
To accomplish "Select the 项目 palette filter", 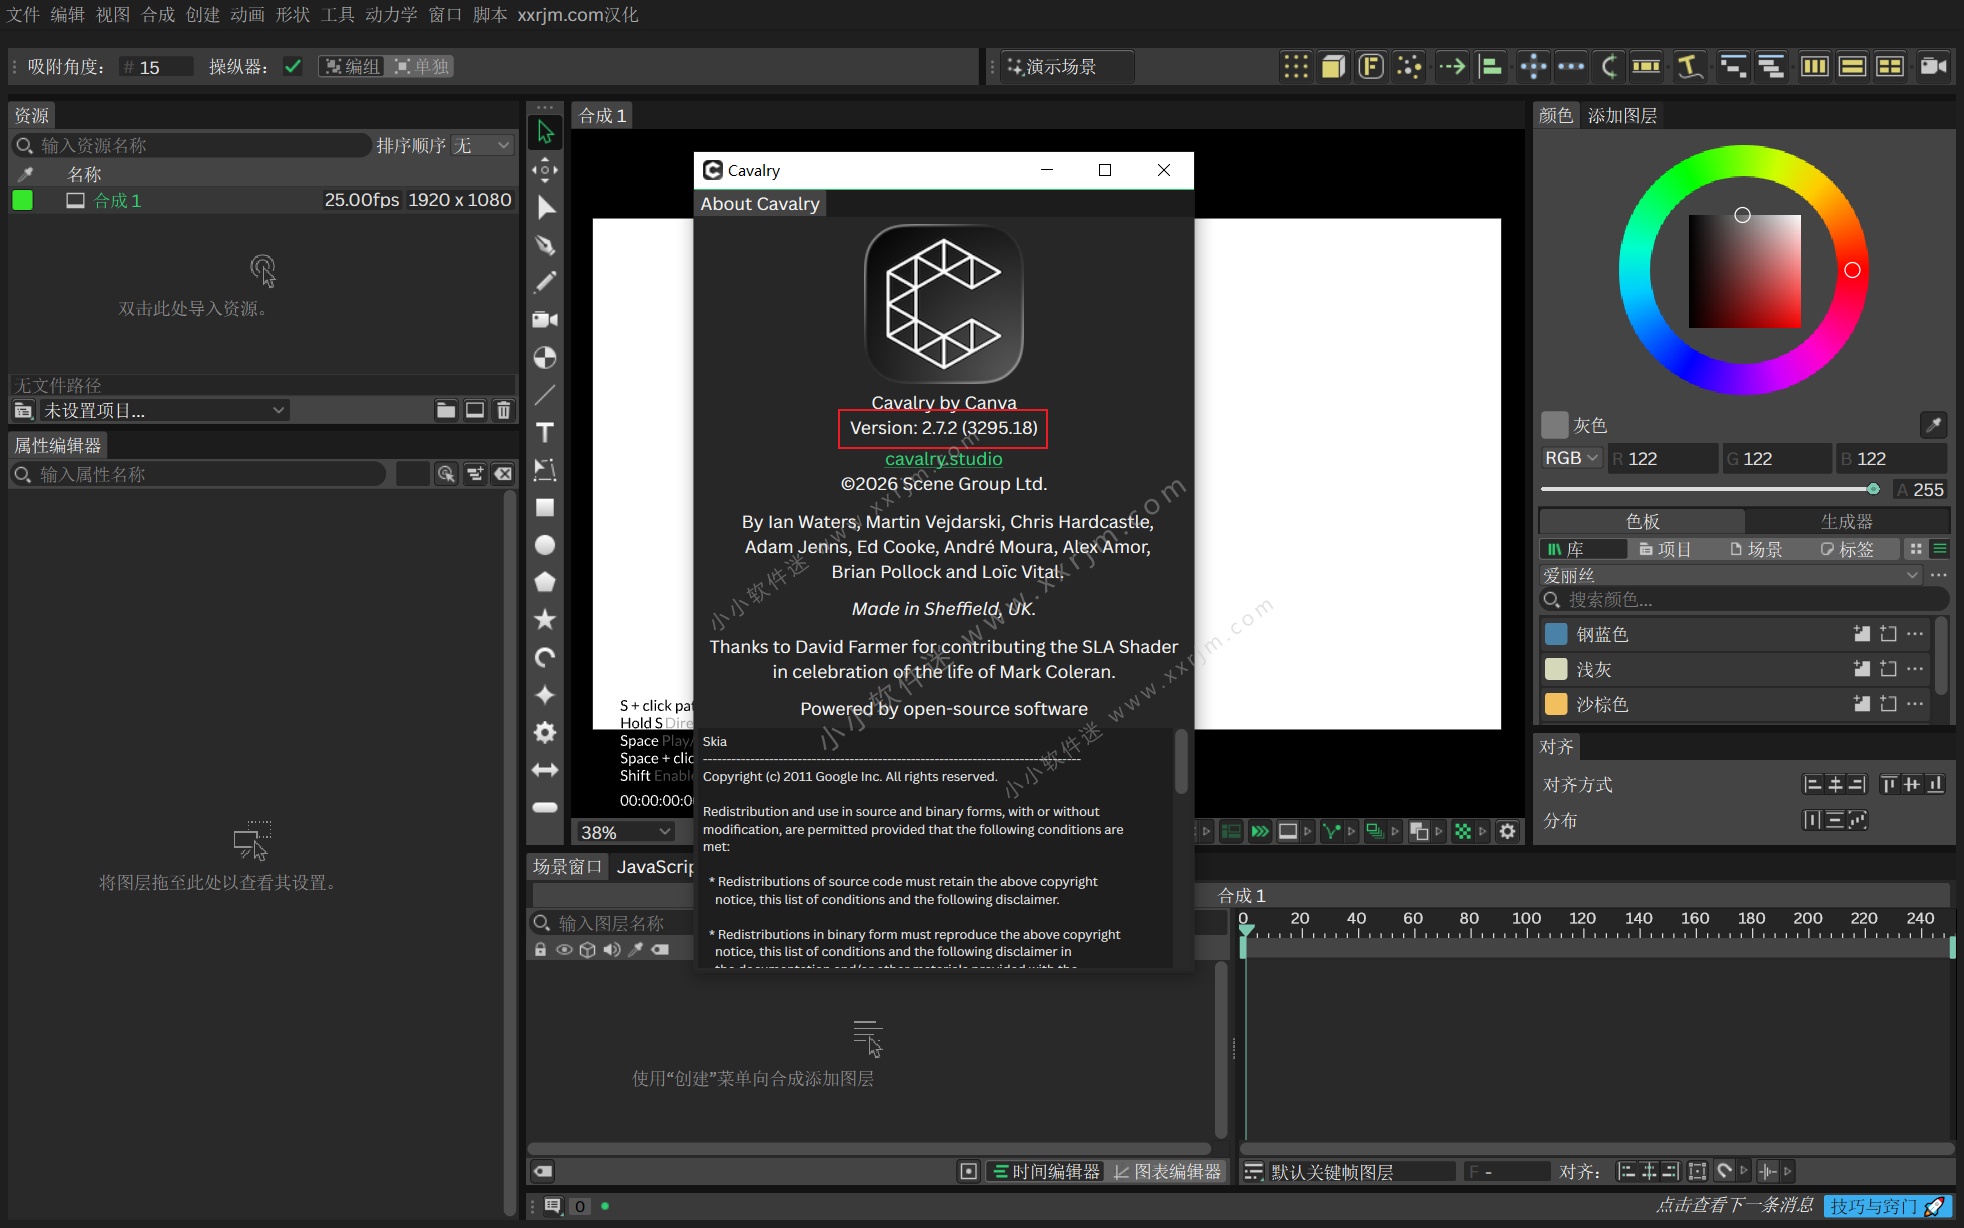I will coord(1664,549).
